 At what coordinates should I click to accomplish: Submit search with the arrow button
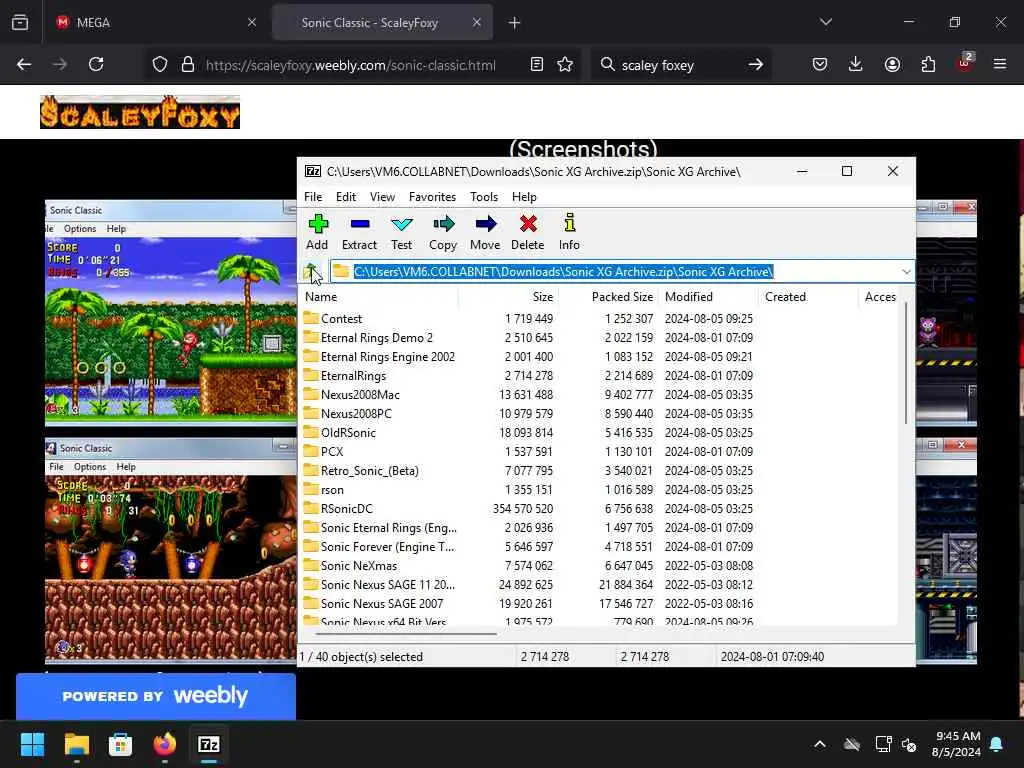[756, 65]
